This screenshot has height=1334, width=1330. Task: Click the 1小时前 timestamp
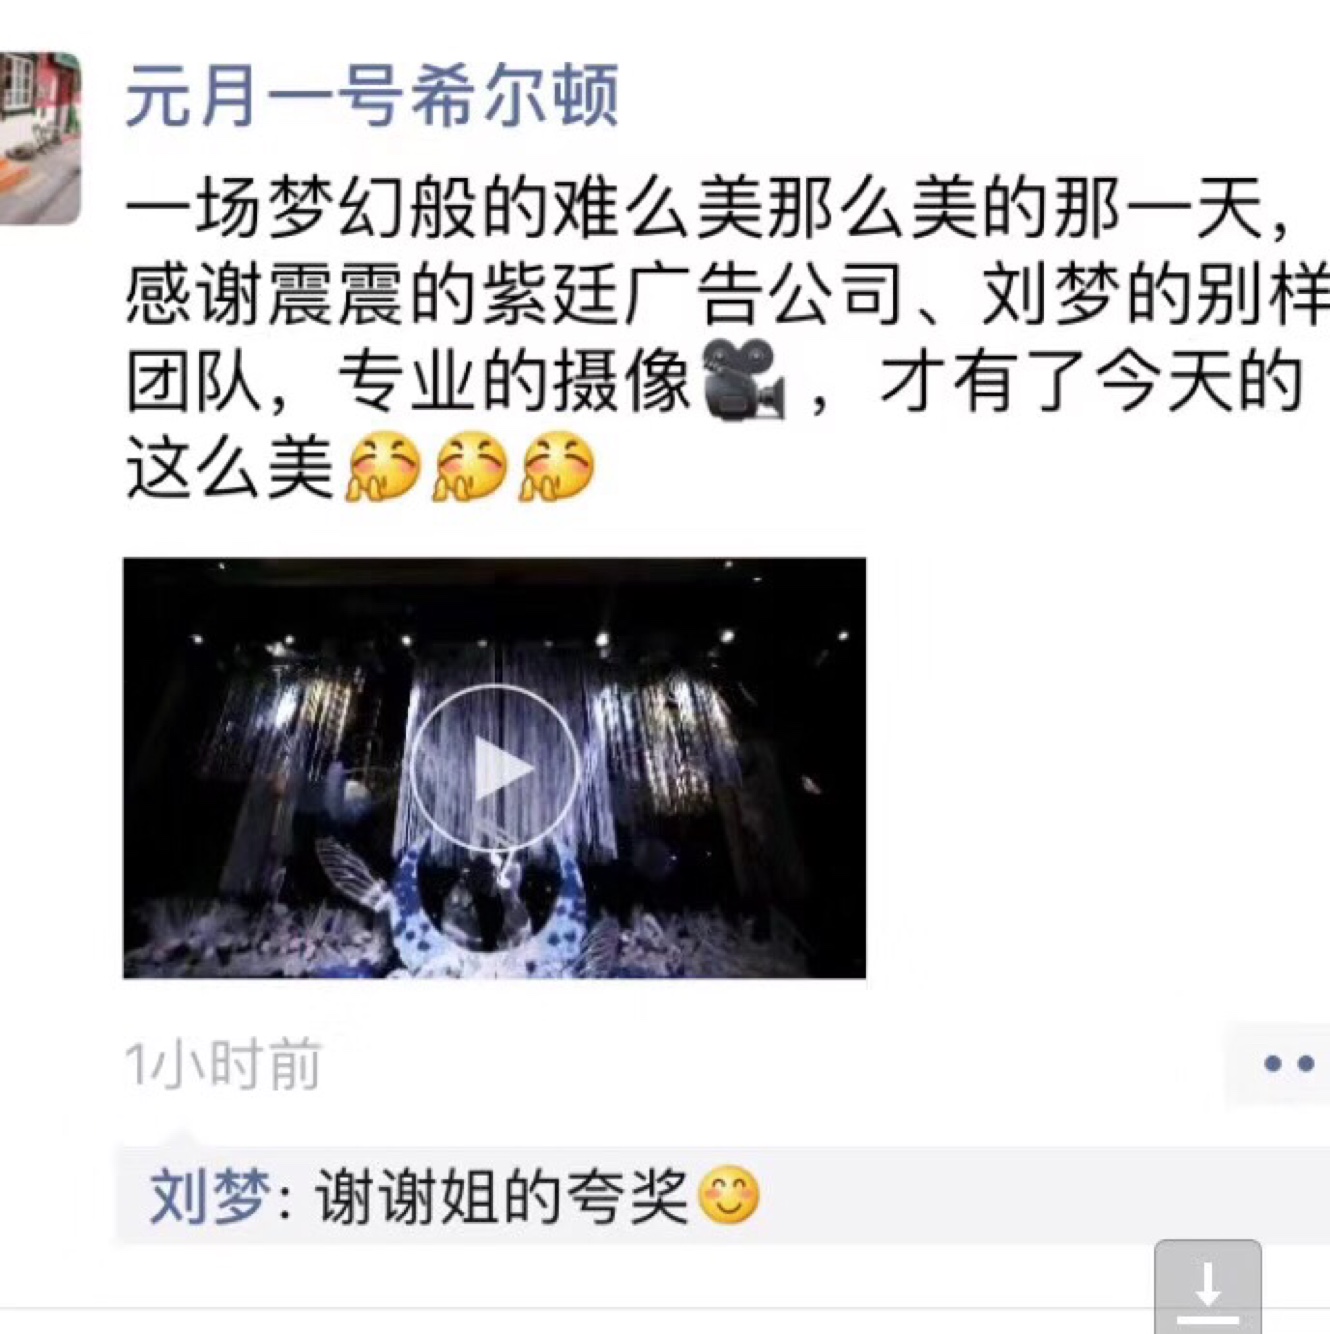point(223,1064)
